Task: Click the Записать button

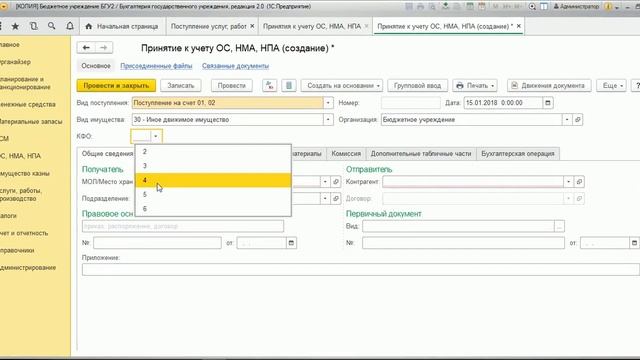Action: point(180,85)
